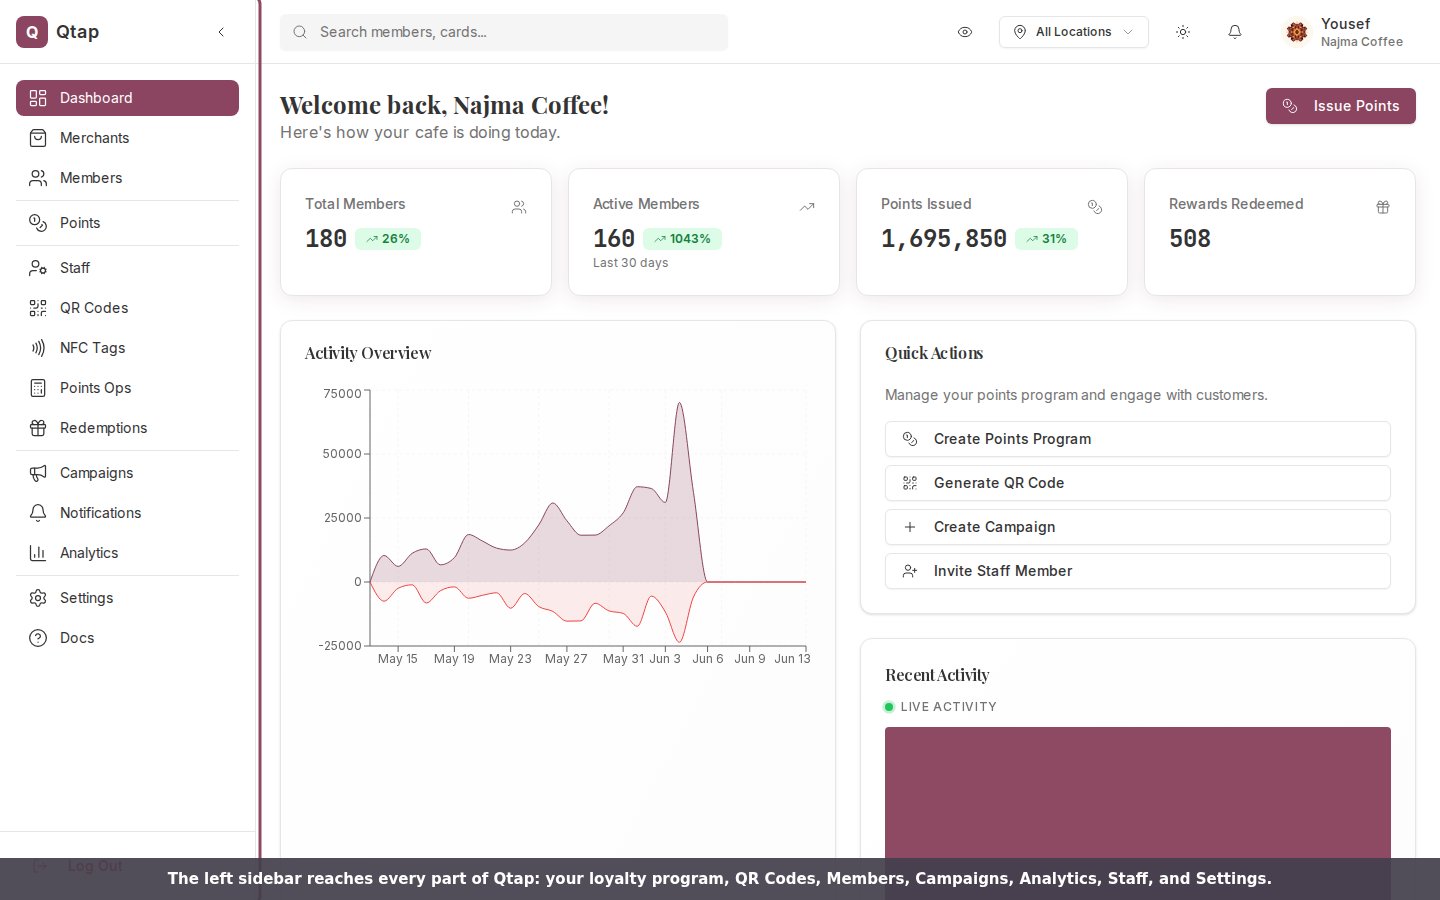1440x900 pixels.
Task: Click the Create Points Program button
Action: (1138, 439)
